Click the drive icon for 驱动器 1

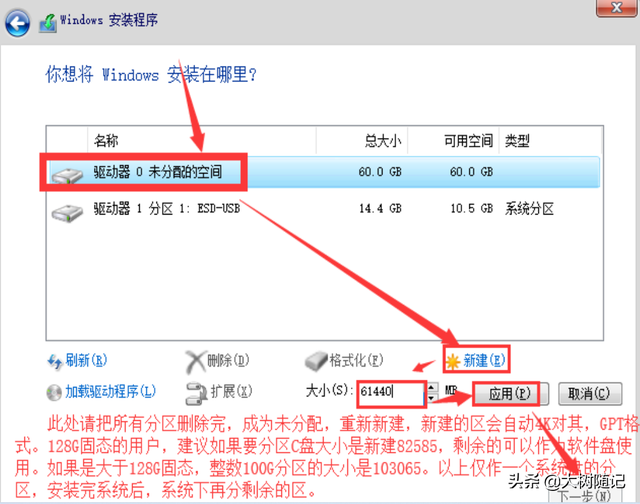point(67,213)
